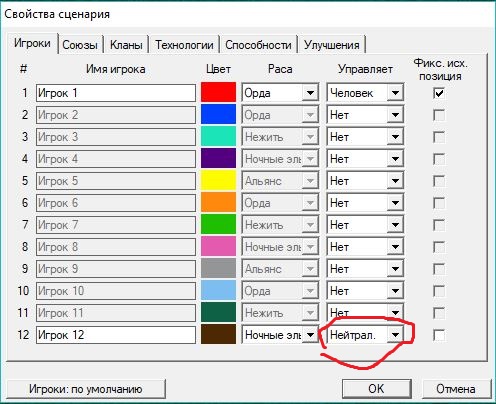Open the controller dropdown for player 10
Screen dimensions: 496x404
point(365,291)
